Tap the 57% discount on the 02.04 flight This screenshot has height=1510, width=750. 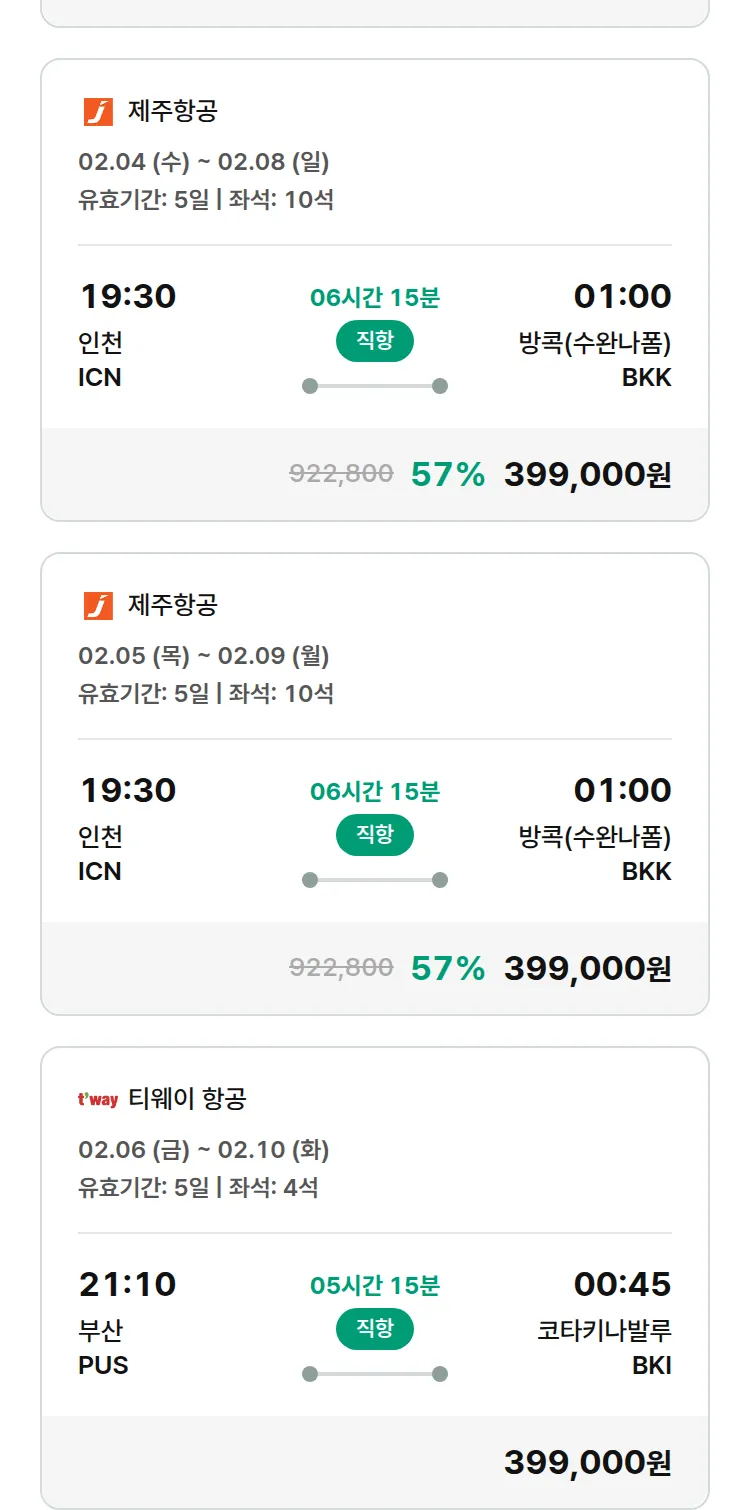tap(448, 474)
